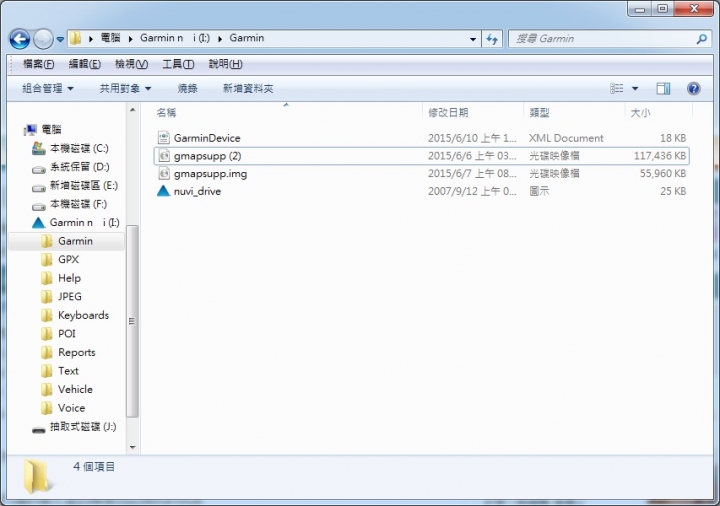Select 新增磁碟區 (E:) drive
This screenshot has height=506, width=720.
pos(84,186)
